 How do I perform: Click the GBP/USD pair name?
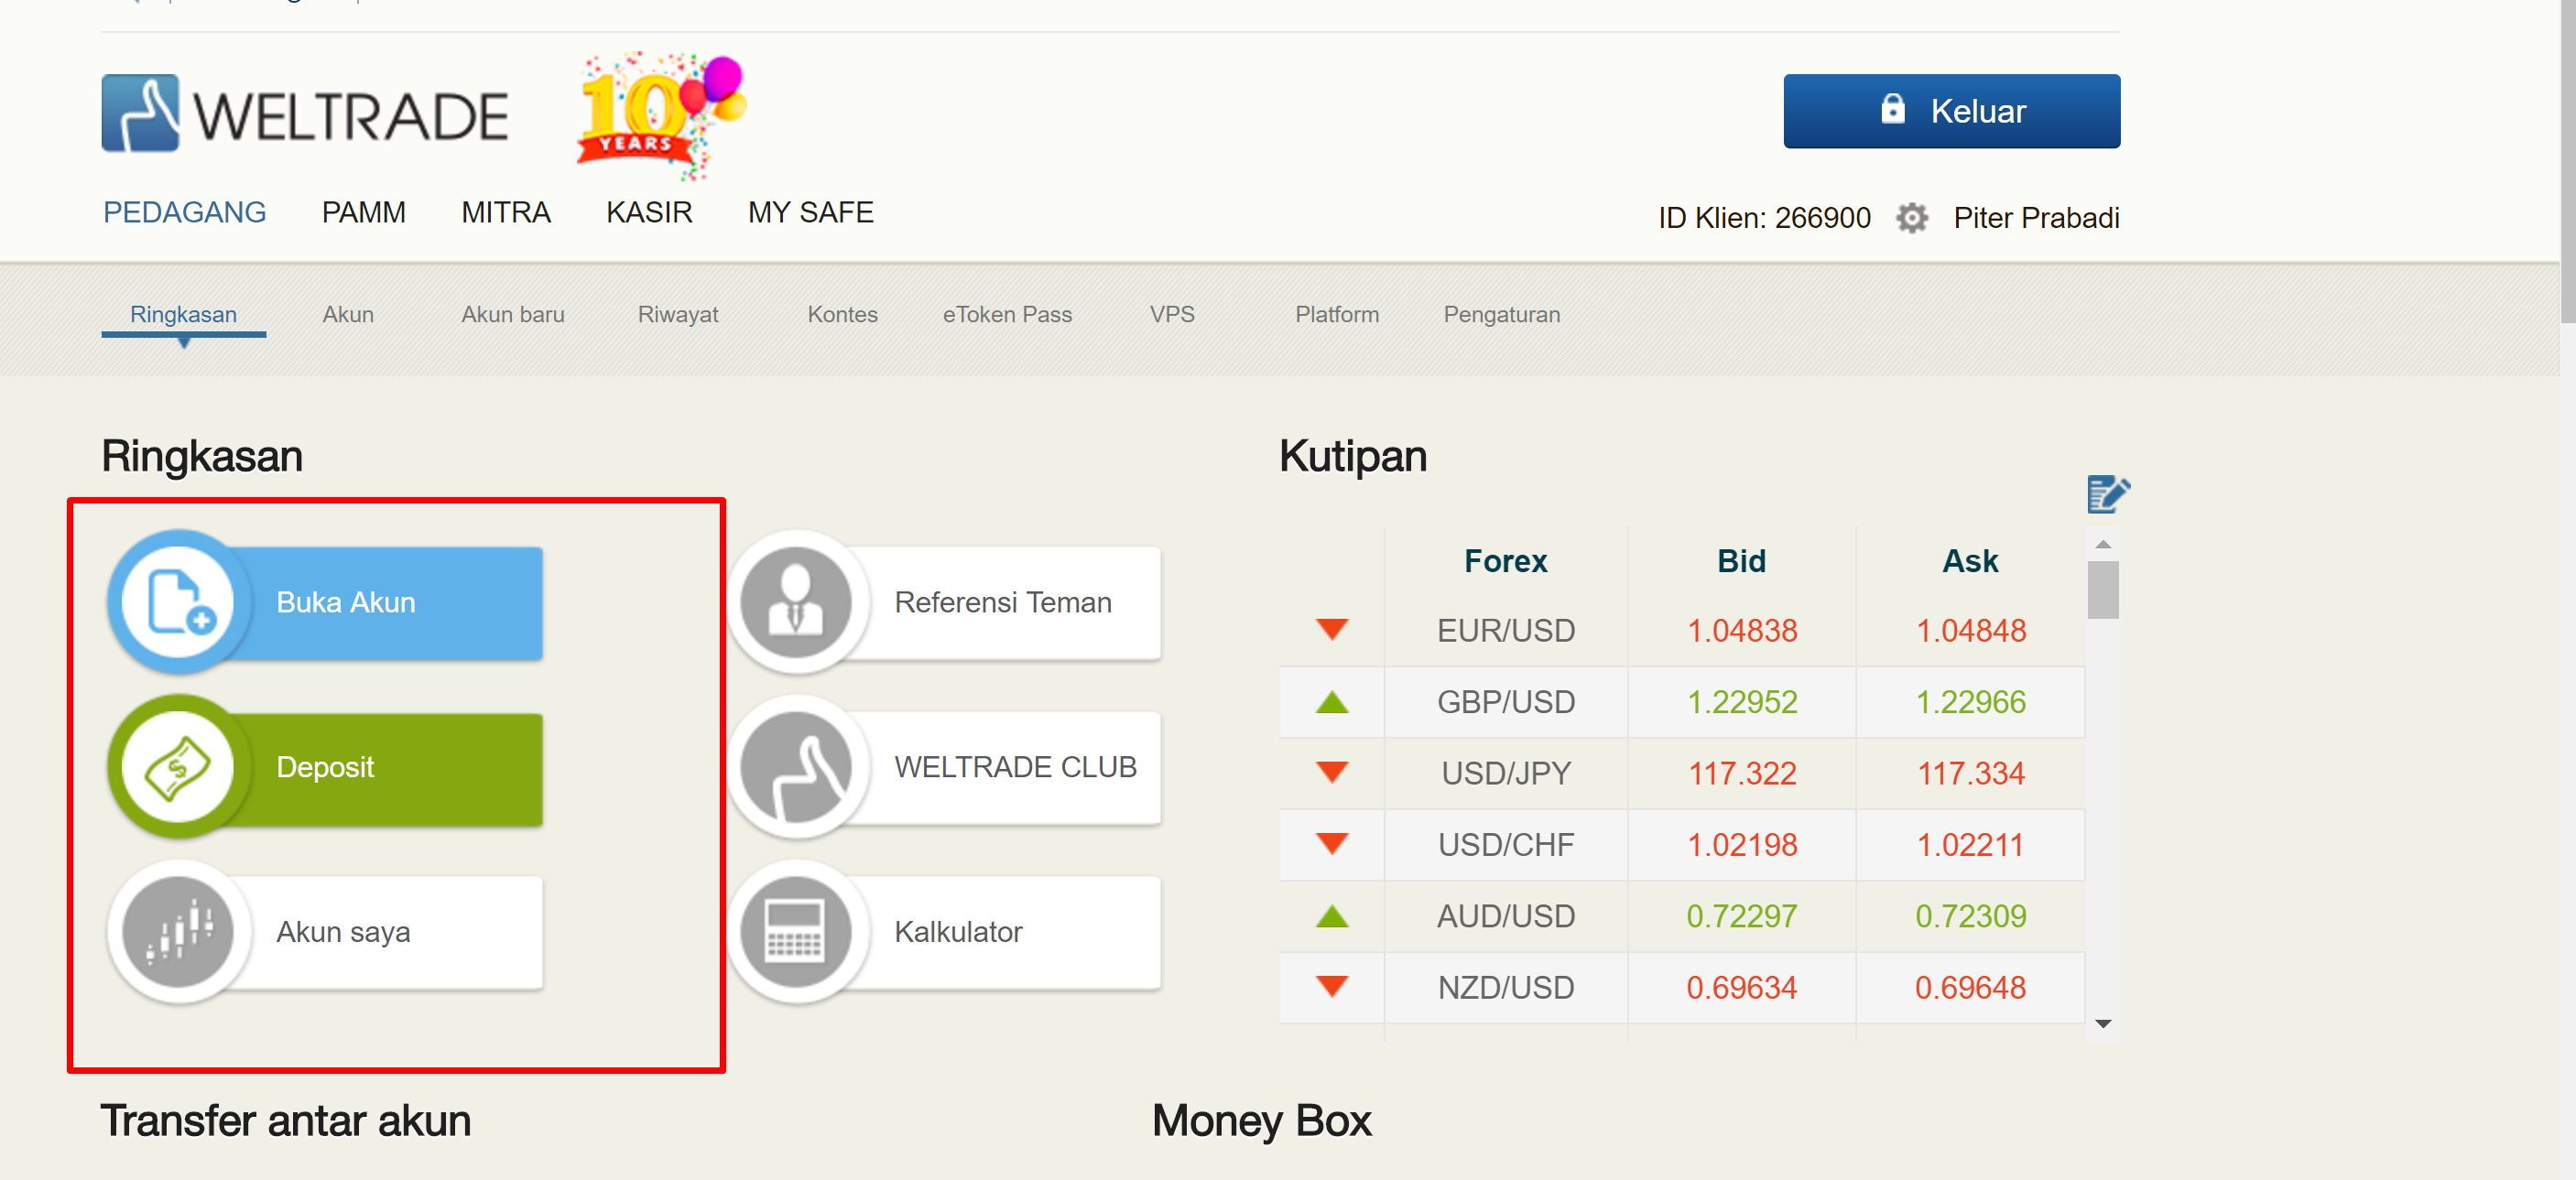point(1506,702)
